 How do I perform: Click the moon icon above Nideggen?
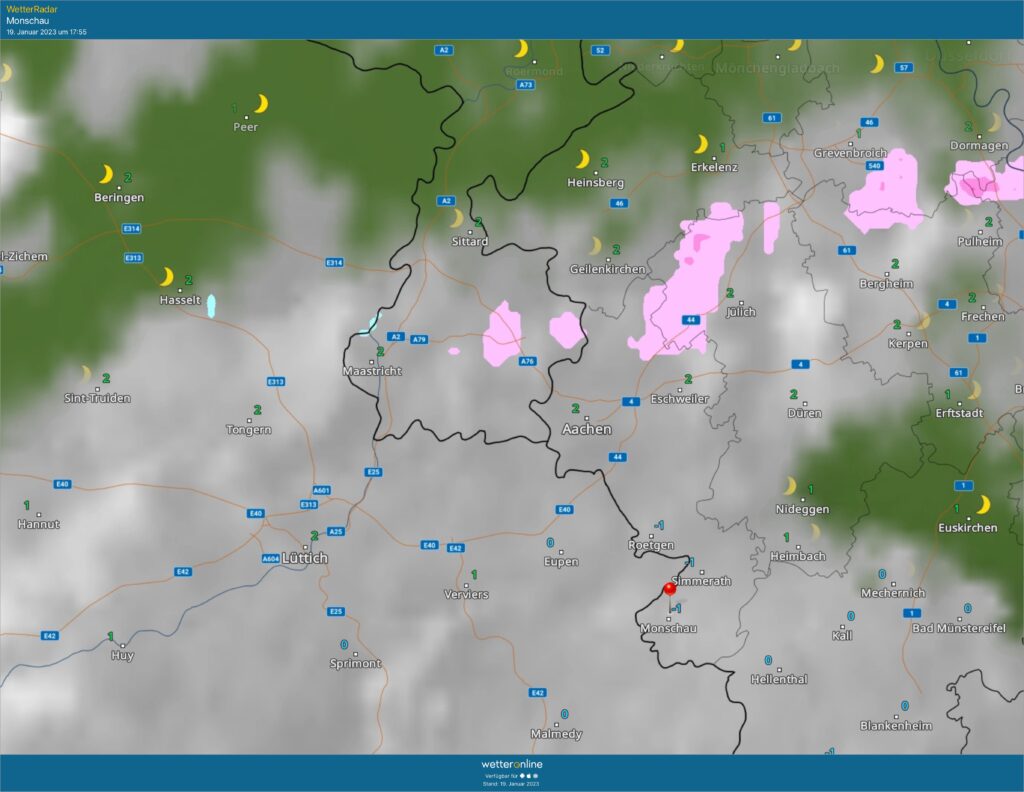click(790, 486)
